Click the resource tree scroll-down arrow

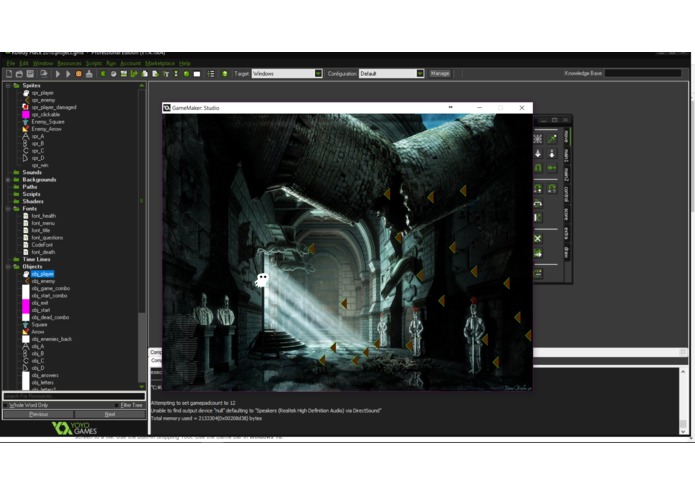(x=142, y=386)
